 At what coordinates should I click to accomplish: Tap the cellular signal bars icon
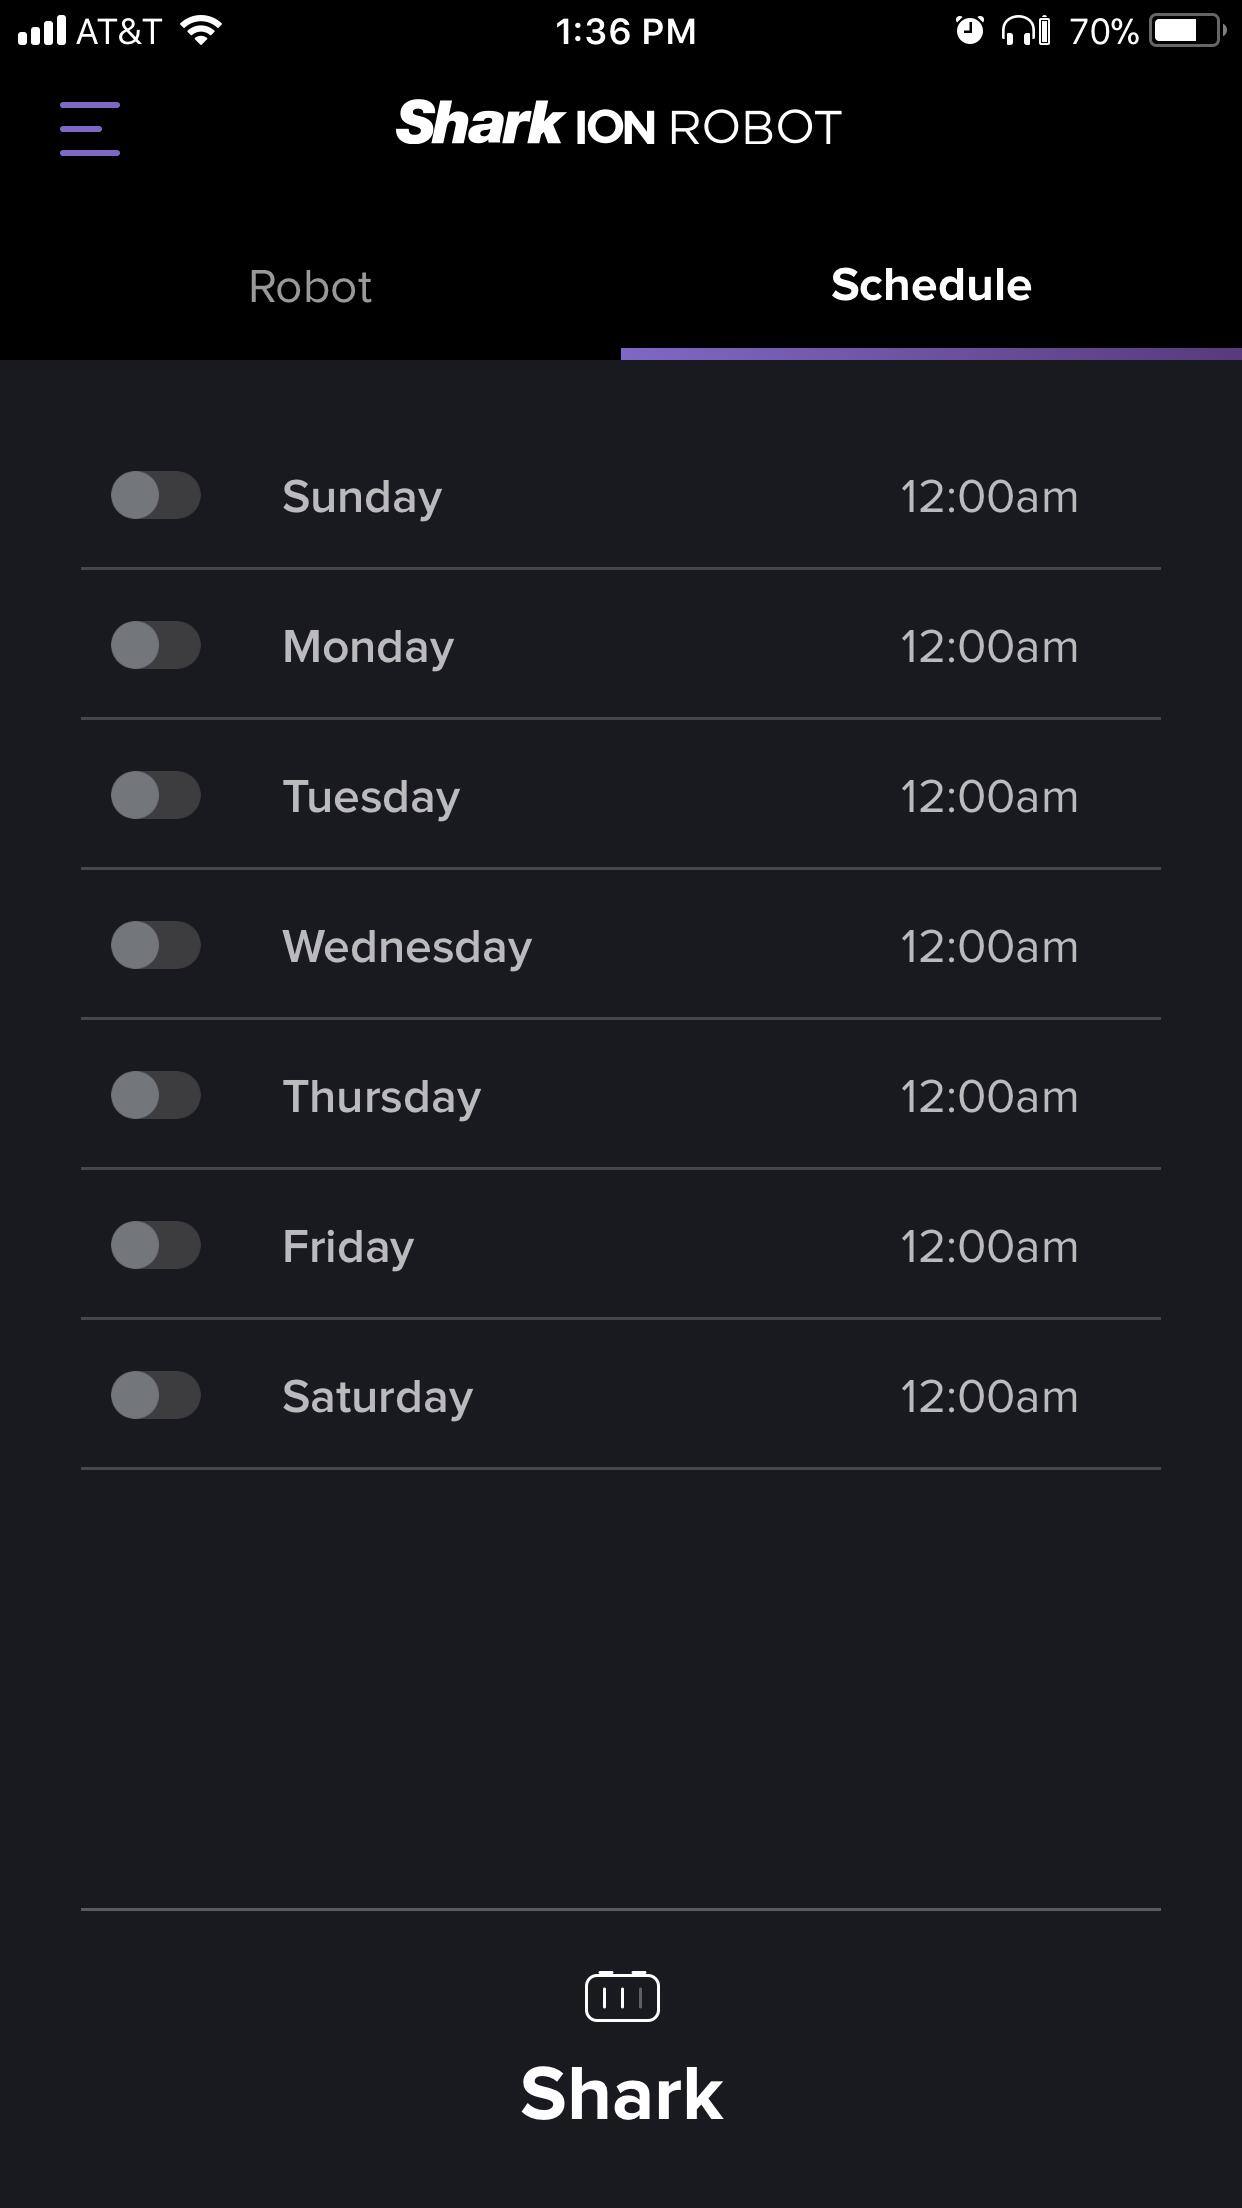pos(42,31)
